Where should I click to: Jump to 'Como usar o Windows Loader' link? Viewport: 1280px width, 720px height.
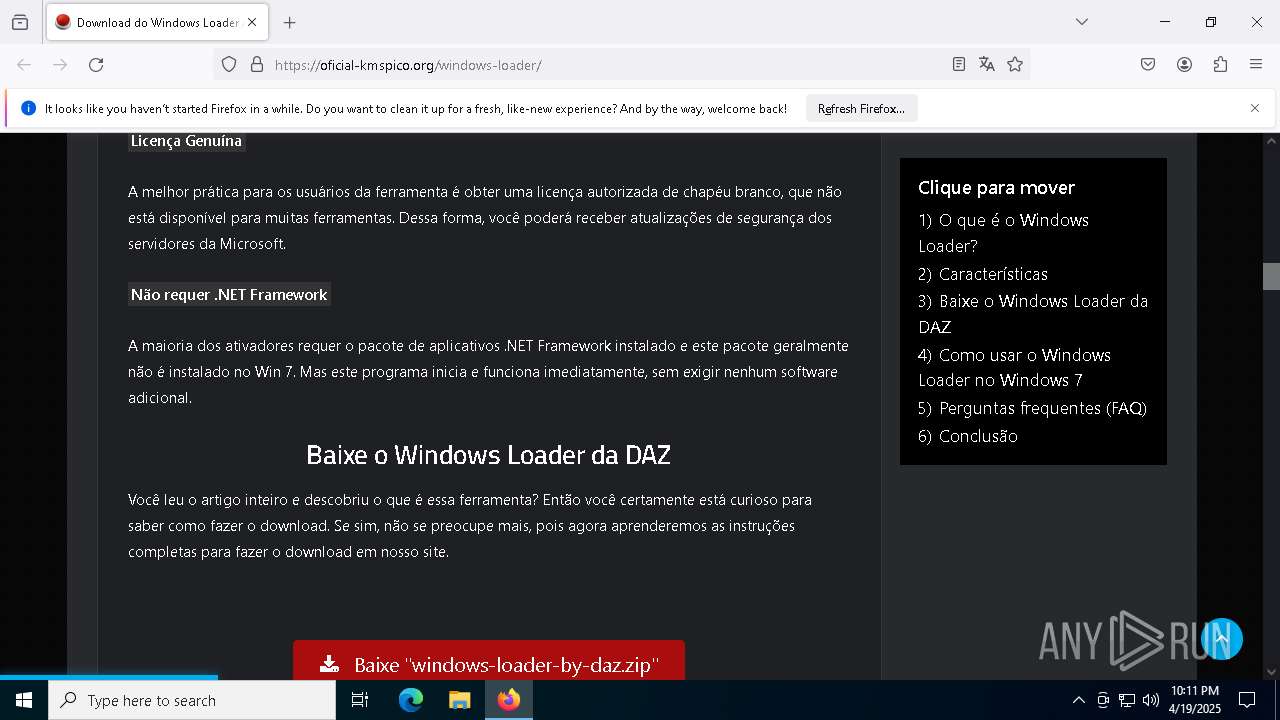[x=1014, y=367]
